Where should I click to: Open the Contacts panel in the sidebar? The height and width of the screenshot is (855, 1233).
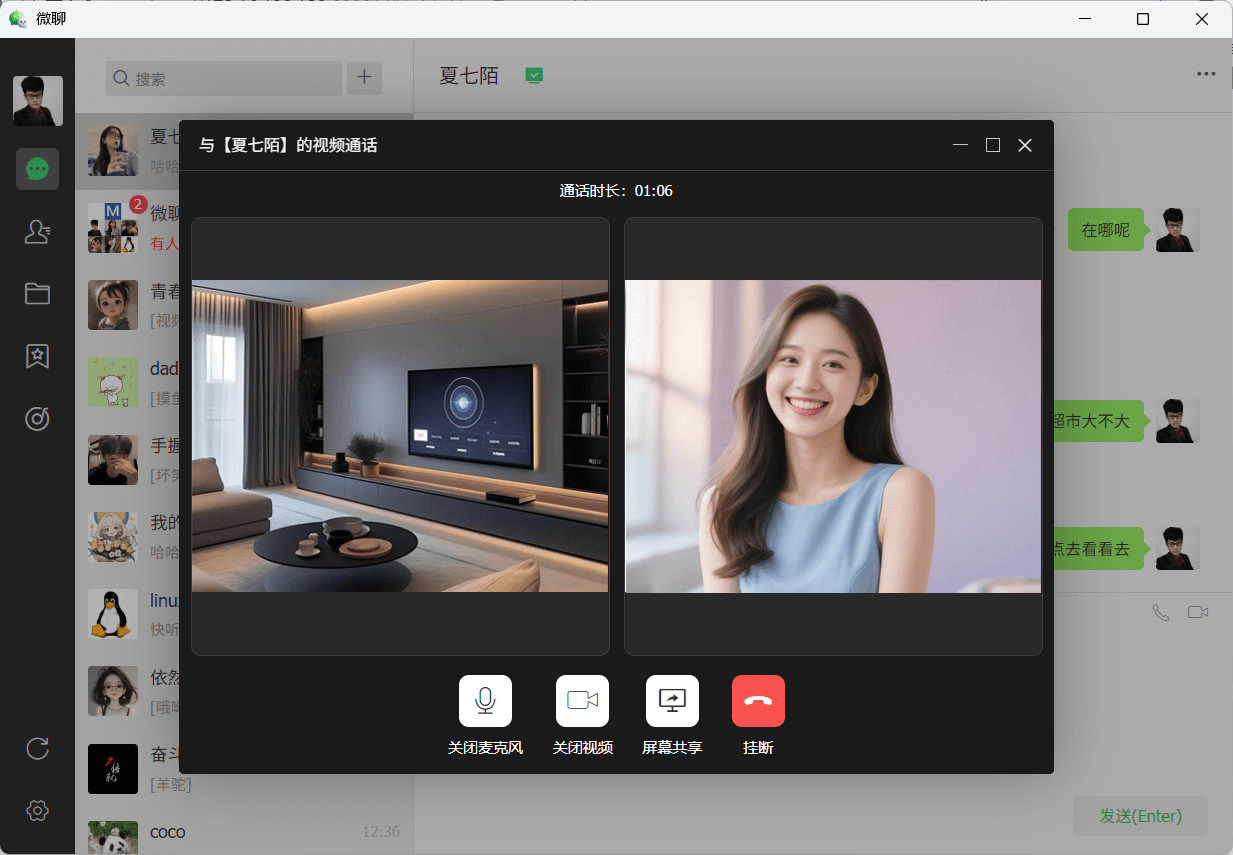coord(37,231)
